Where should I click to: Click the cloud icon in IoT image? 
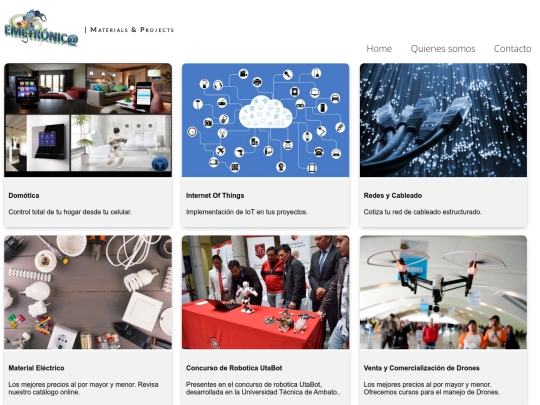[265, 112]
